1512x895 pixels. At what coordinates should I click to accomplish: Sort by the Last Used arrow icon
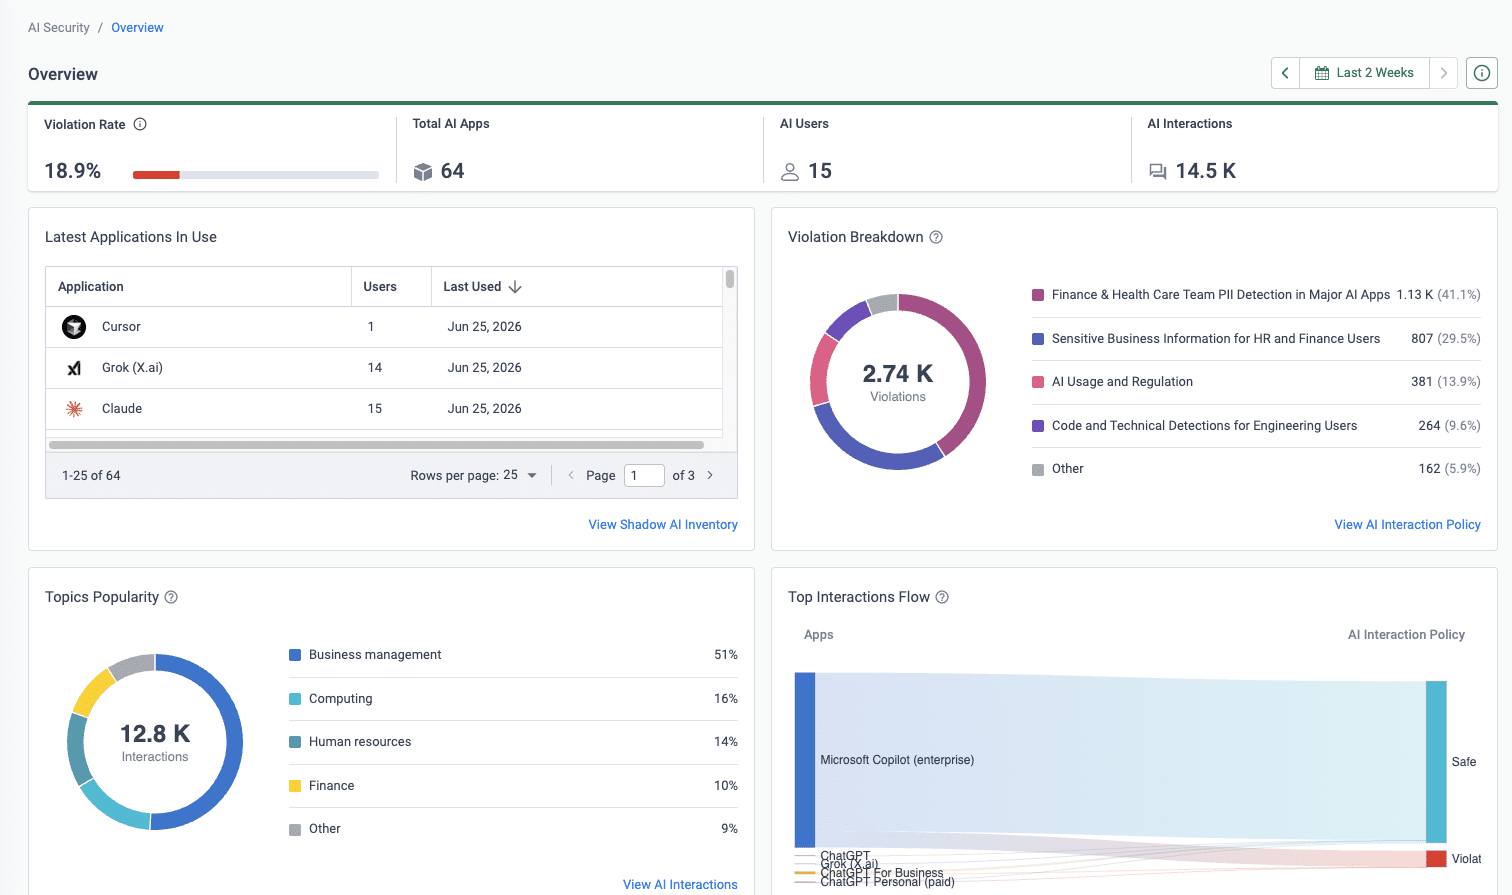pyautogui.click(x=515, y=287)
